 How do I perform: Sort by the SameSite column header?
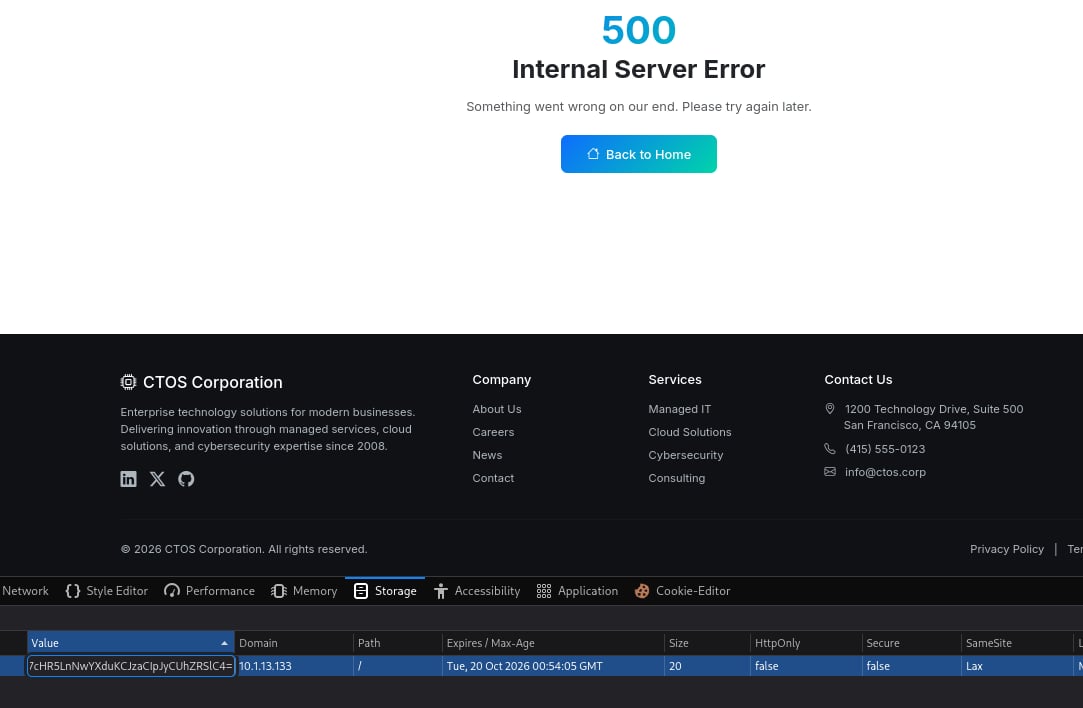(1017, 643)
